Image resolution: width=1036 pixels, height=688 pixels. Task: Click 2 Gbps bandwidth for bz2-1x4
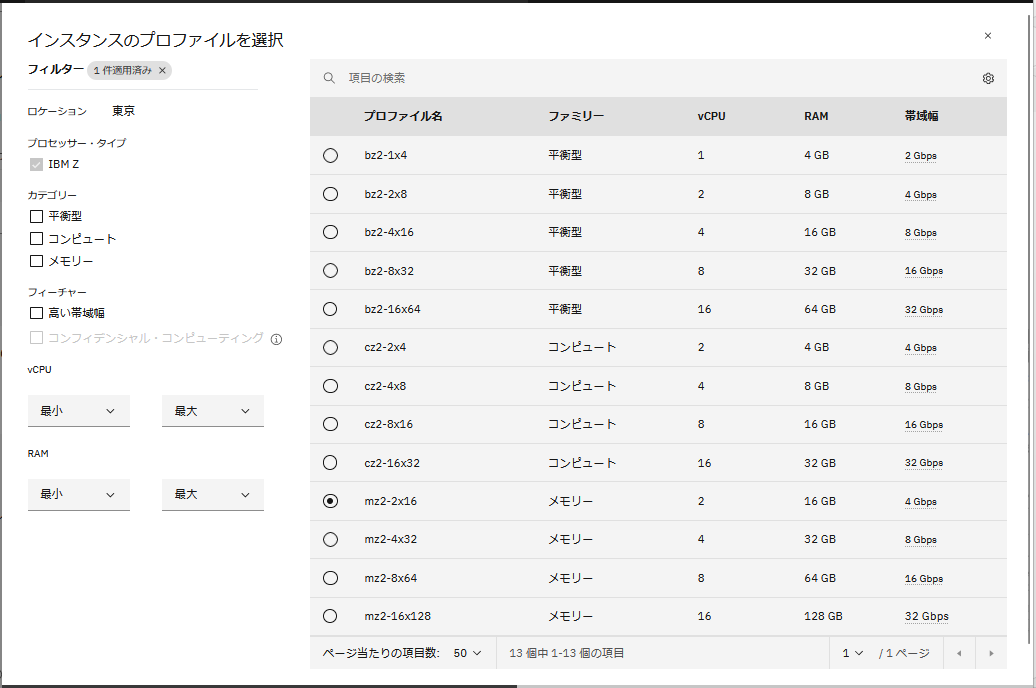tap(920, 156)
